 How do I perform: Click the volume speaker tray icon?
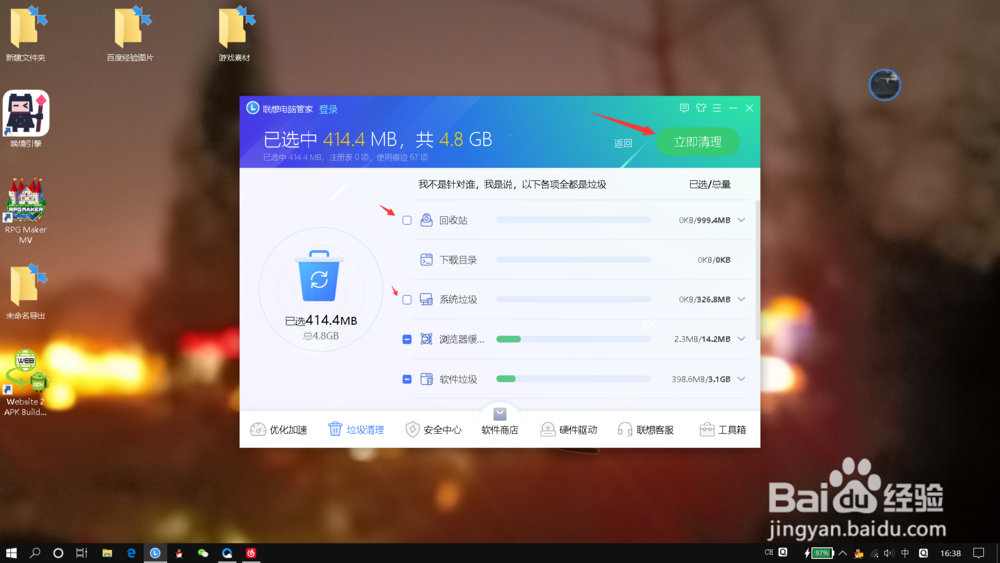pyautogui.click(x=889, y=553)
